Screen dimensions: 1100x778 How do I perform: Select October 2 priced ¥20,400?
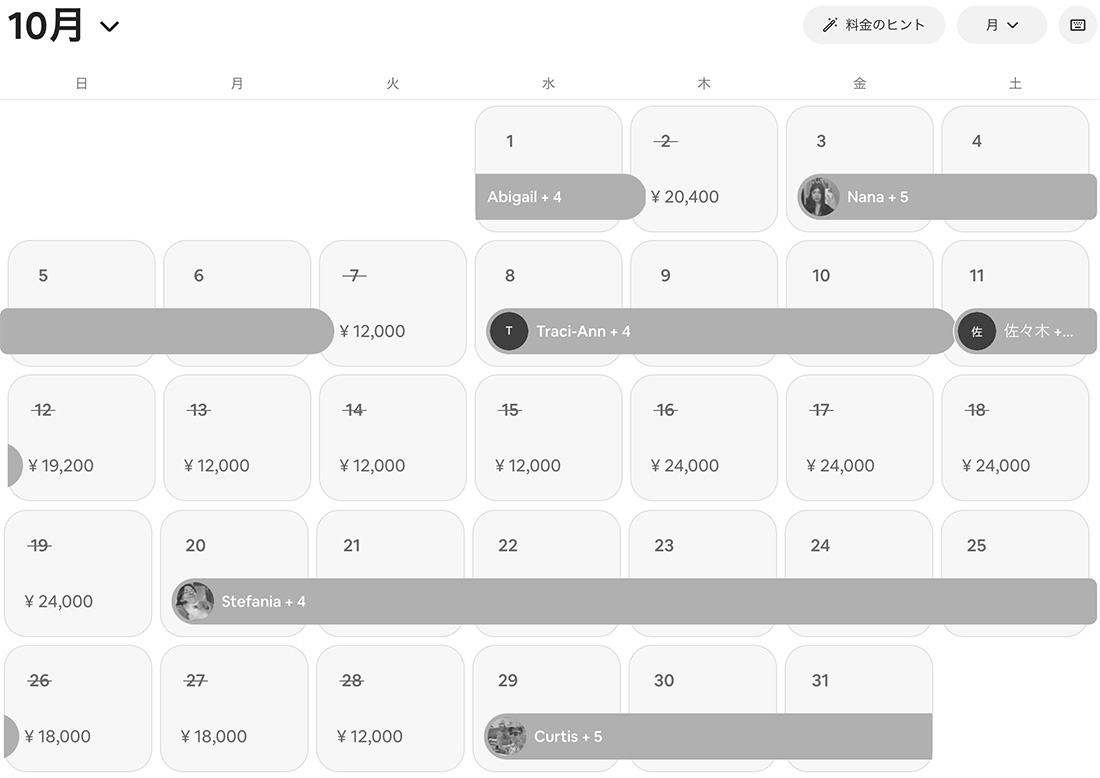[704, 169]
